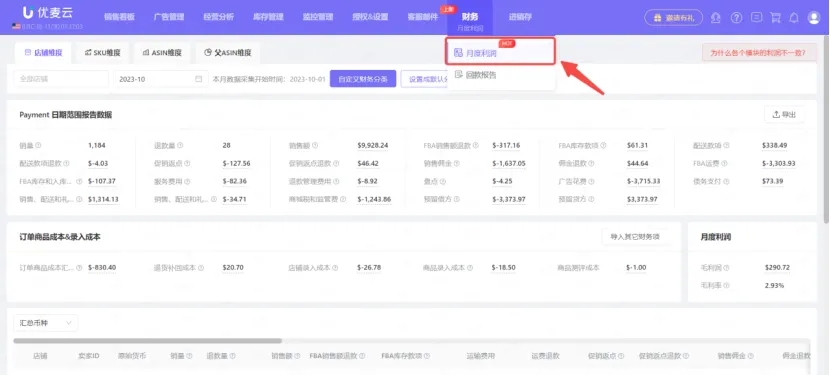The width and height of the screenshot is (830, 376).
Task: Click the 广告花费 value $-3,715.33
Action: click(643, 181)
